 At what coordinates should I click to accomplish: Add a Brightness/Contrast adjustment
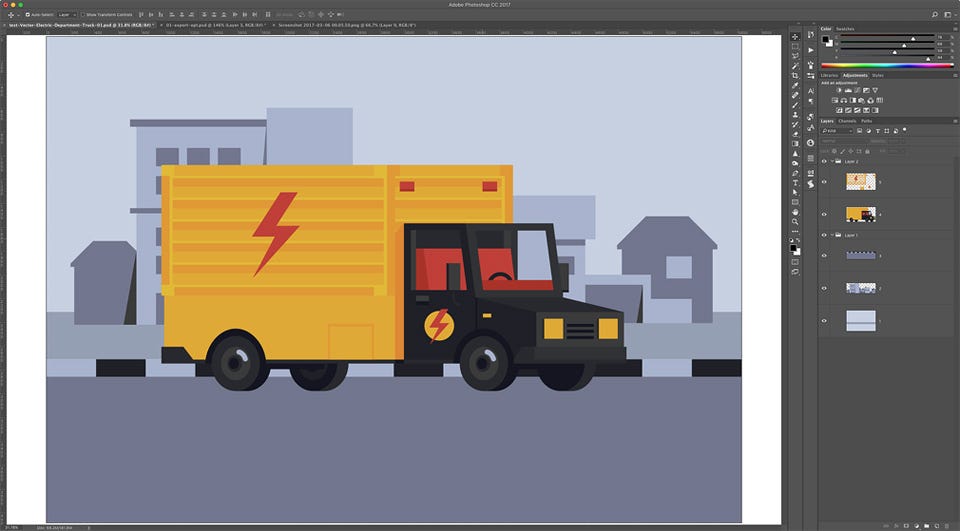839,90
